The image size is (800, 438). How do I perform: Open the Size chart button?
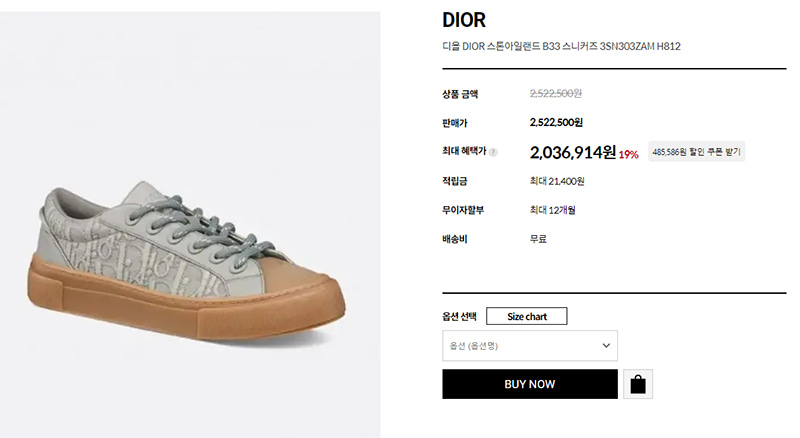click(527, 317)
